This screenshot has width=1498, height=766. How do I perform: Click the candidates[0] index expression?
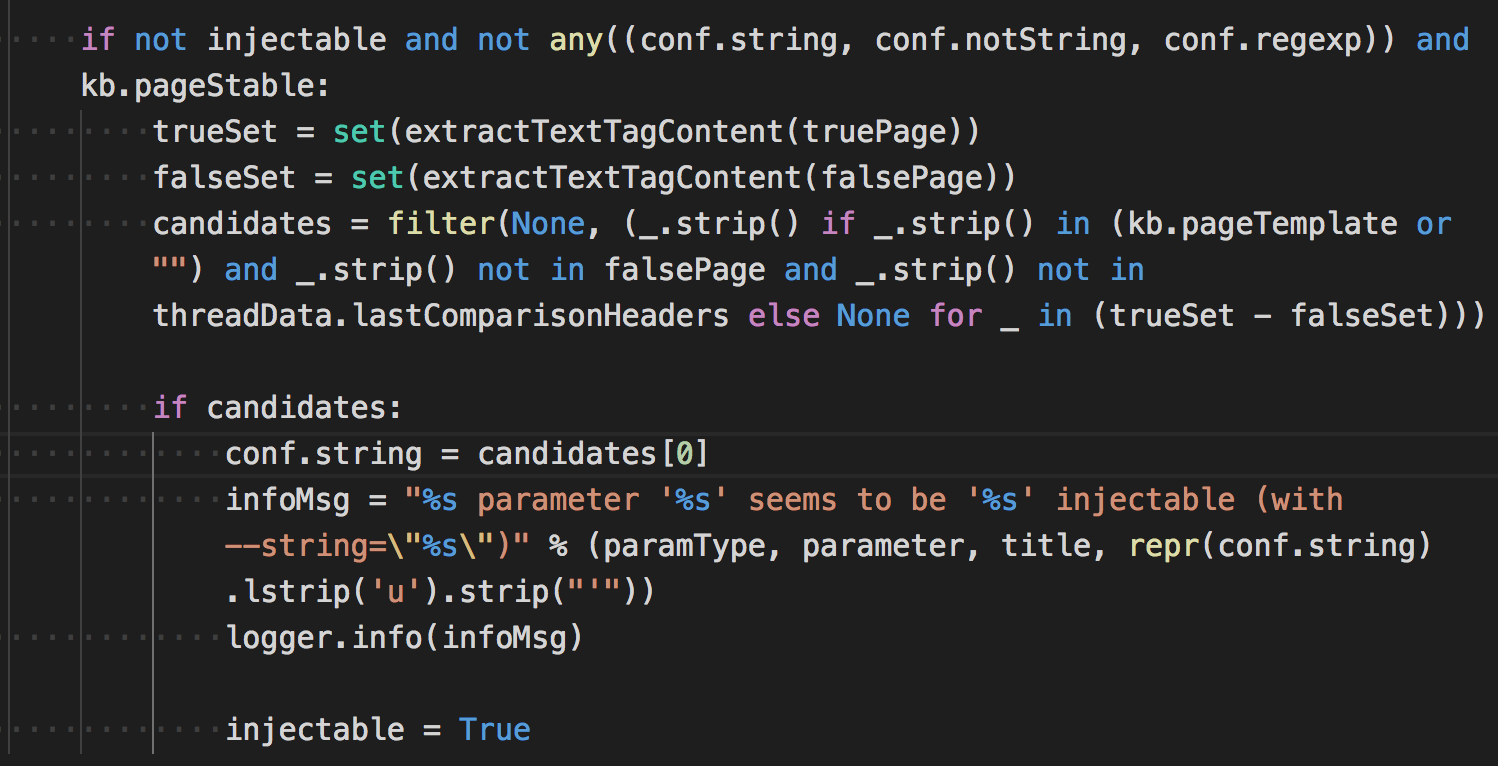click(x=594, y=454)
